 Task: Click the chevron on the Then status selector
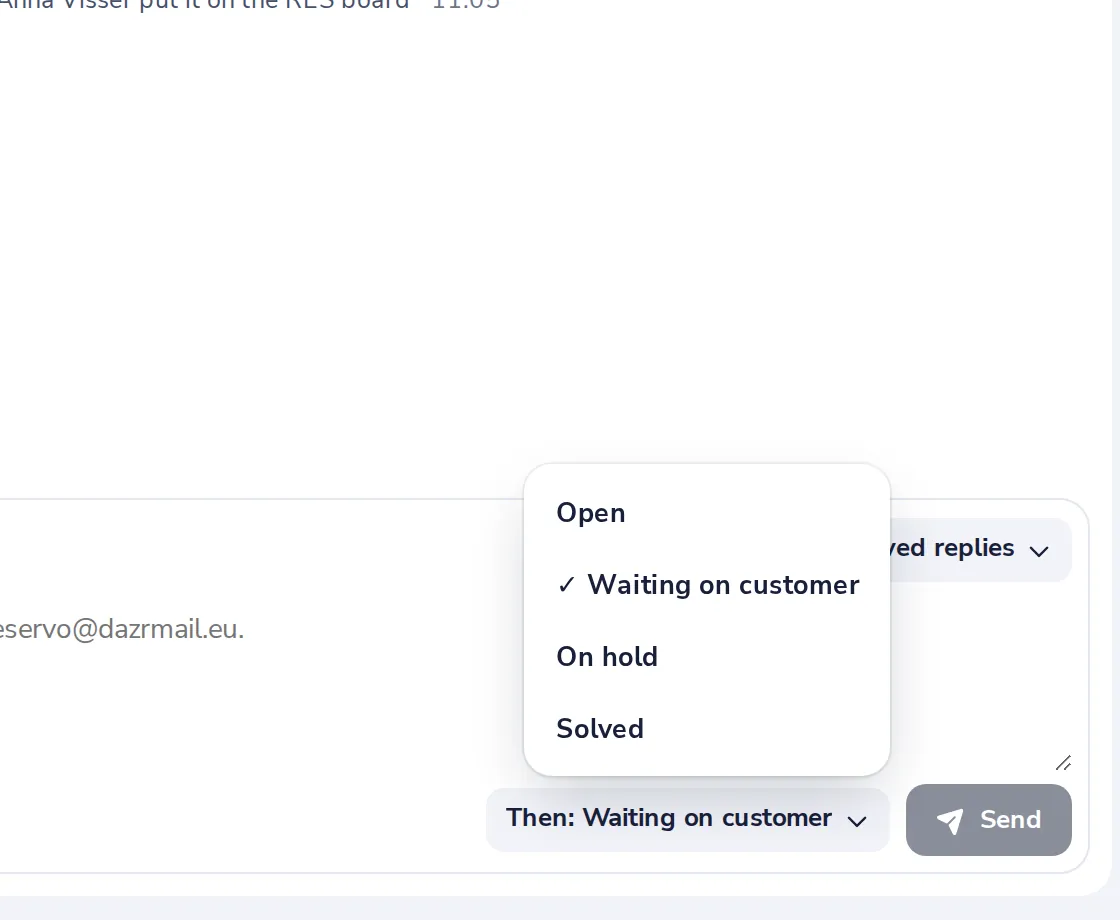[x=857, y=821]
